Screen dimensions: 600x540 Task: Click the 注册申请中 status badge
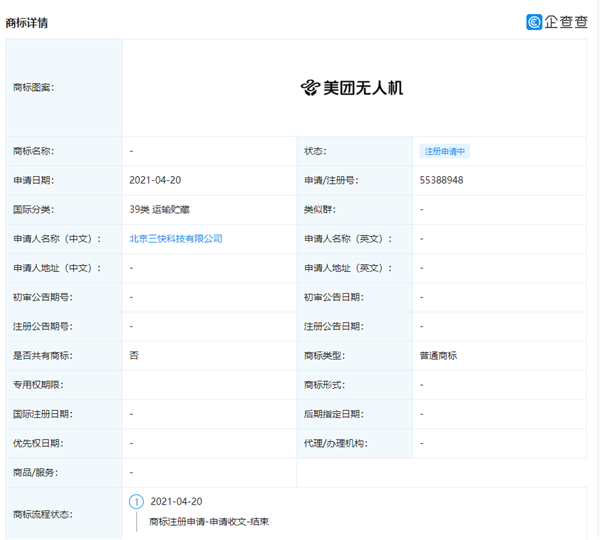(x=445, y=151)
